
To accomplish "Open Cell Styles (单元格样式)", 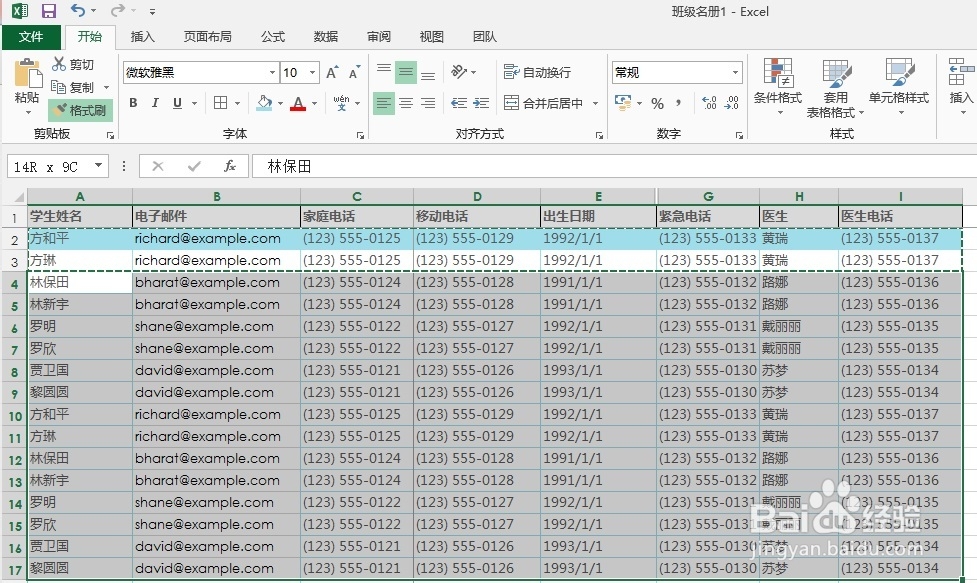I will coord(898,87).
